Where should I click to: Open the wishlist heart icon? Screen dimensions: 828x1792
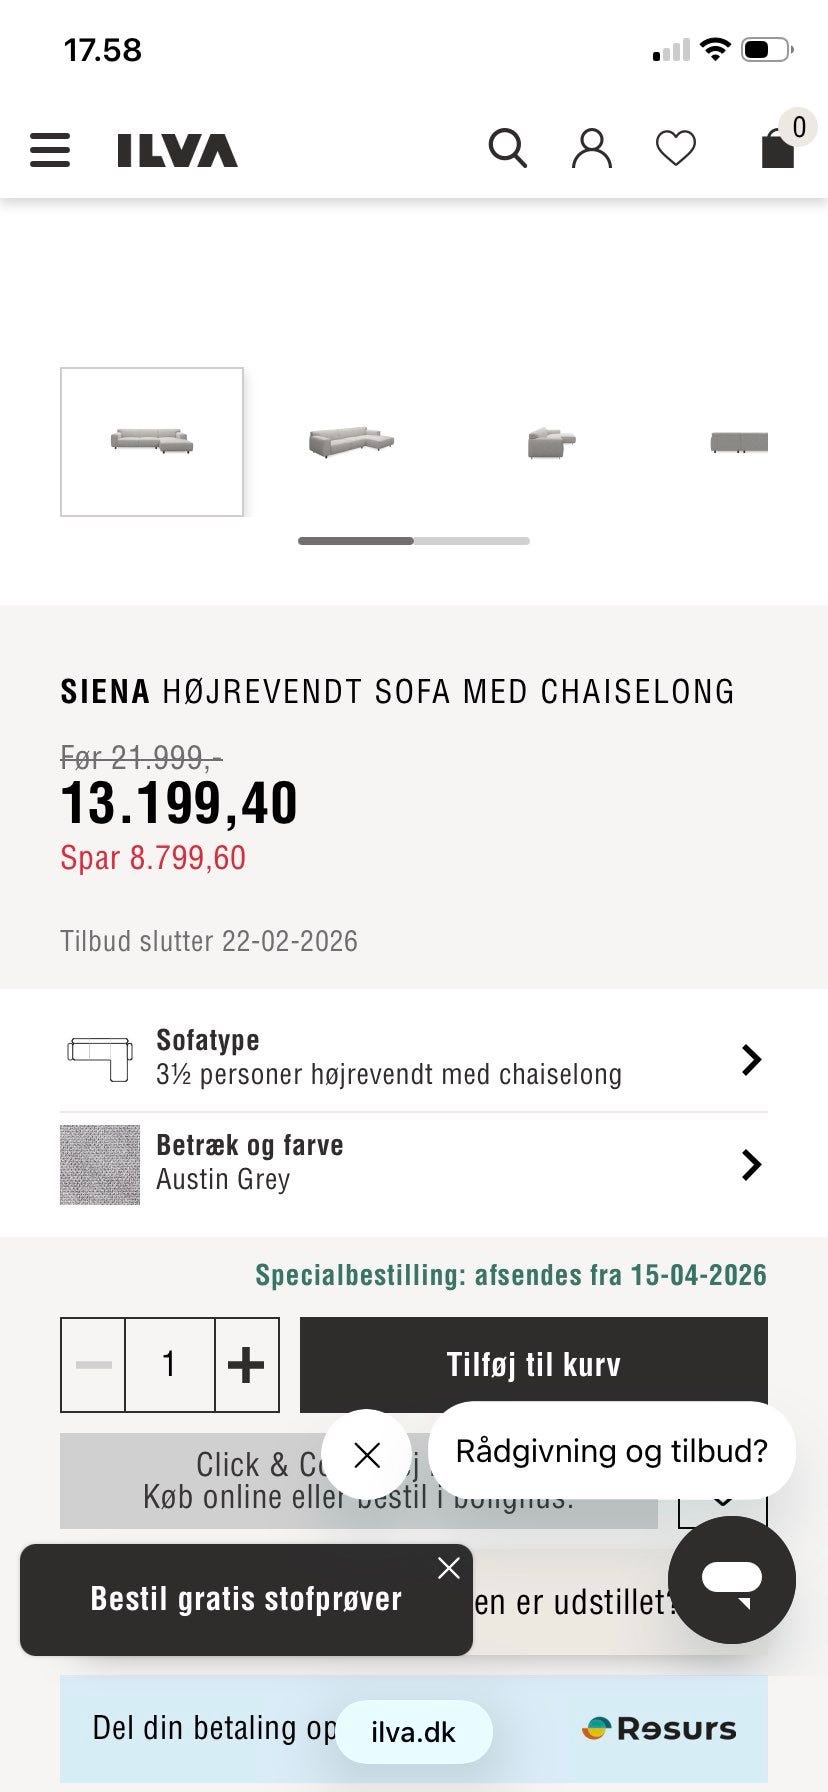pyautogui.click(x=676, y=149)
